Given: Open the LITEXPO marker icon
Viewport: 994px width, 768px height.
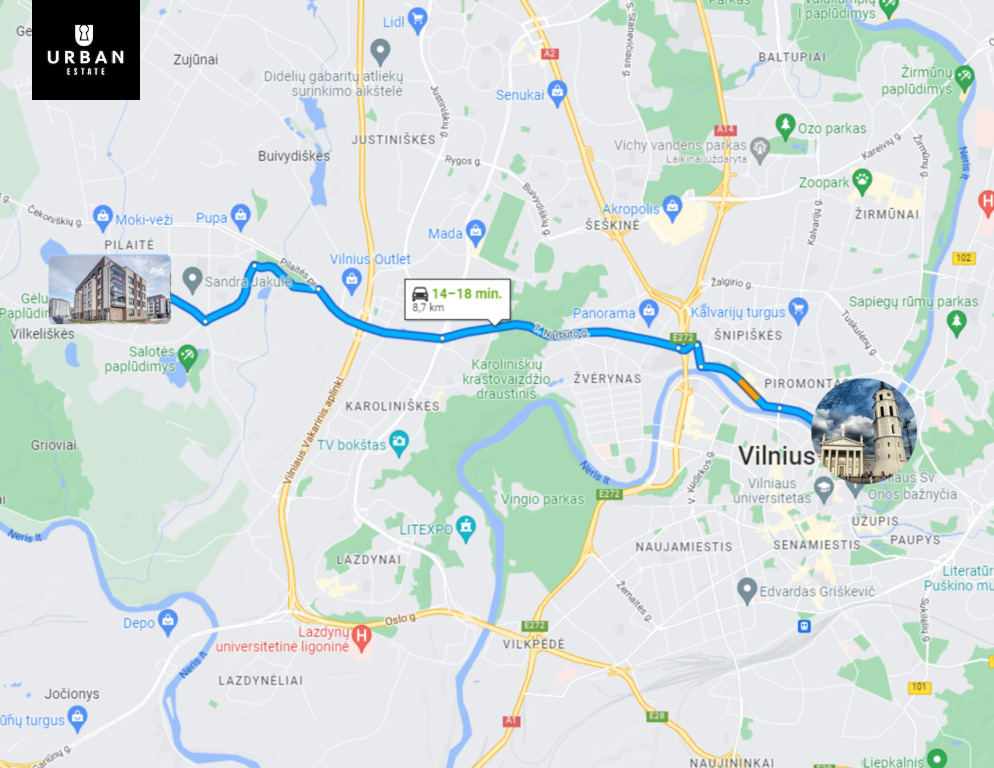Looking at the screenshot, I should click(x=466, y=528).
